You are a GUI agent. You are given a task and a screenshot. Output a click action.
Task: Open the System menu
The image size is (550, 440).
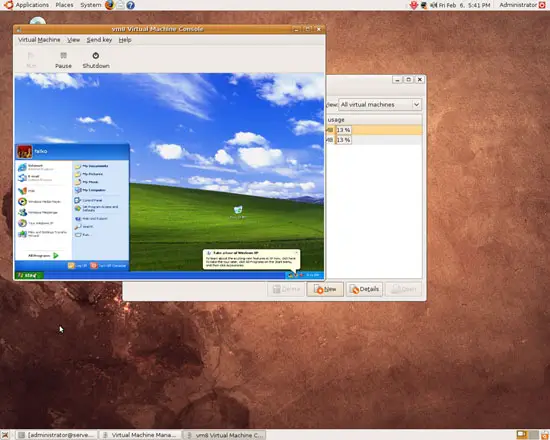click(x=90, y=5)
